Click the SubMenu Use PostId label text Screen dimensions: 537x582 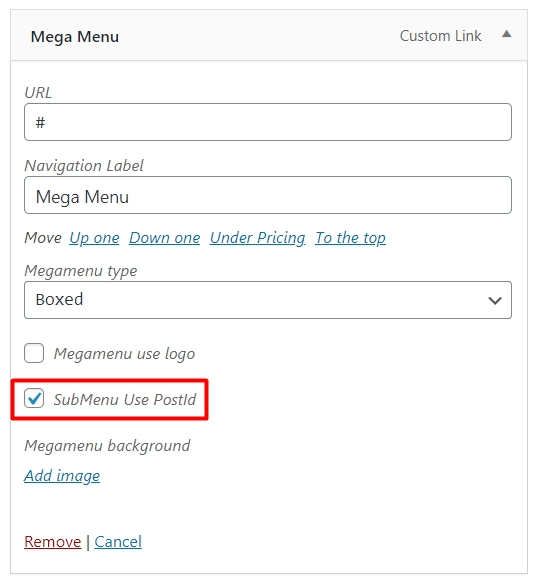coord(125,400)
